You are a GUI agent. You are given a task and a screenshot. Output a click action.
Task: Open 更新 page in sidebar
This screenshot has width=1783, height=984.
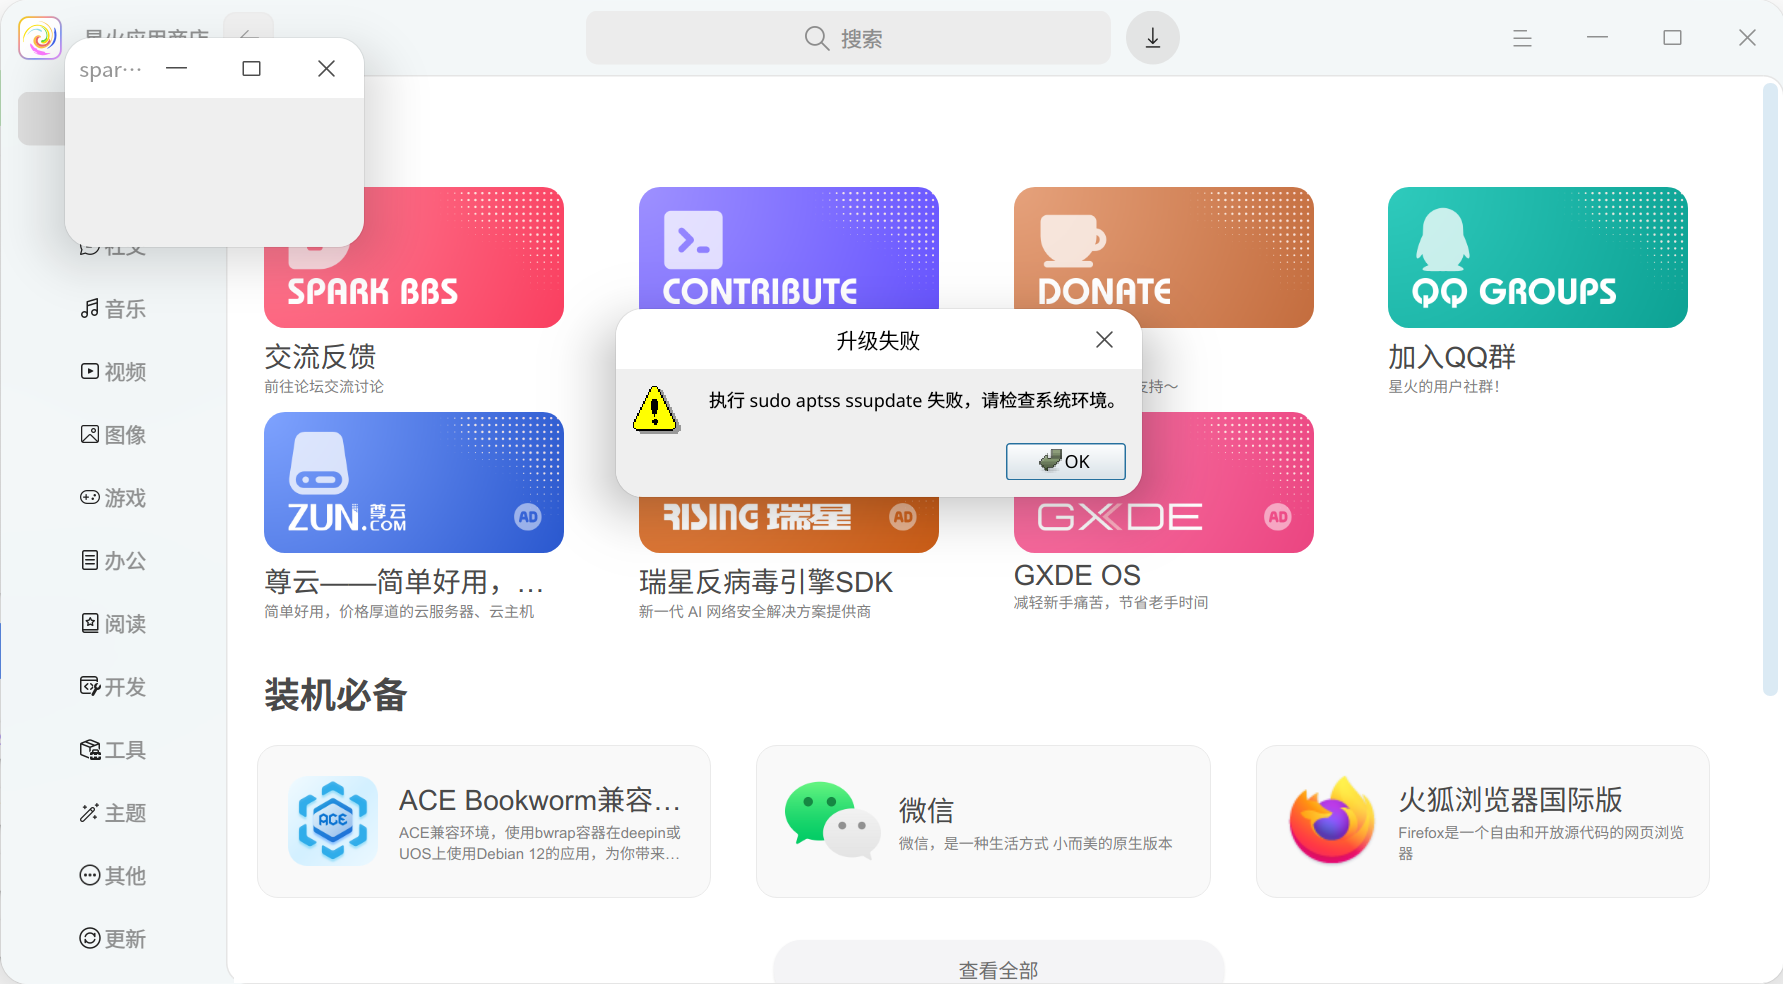click(x=113, y=939)
